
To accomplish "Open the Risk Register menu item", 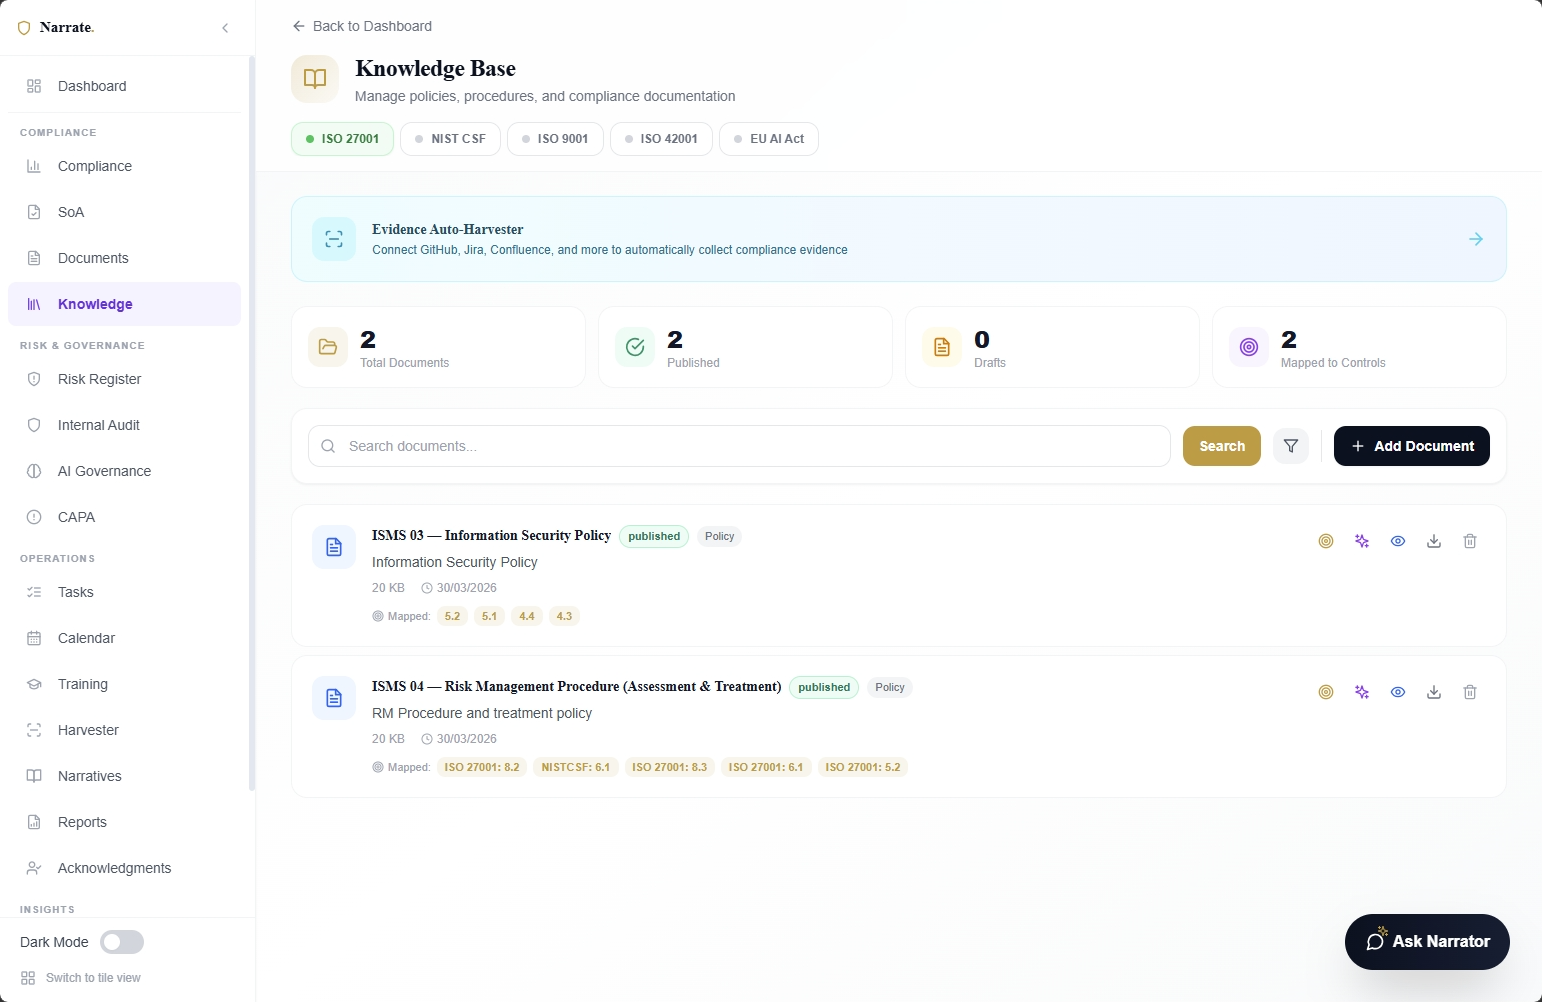I will (x=99, y=379).
